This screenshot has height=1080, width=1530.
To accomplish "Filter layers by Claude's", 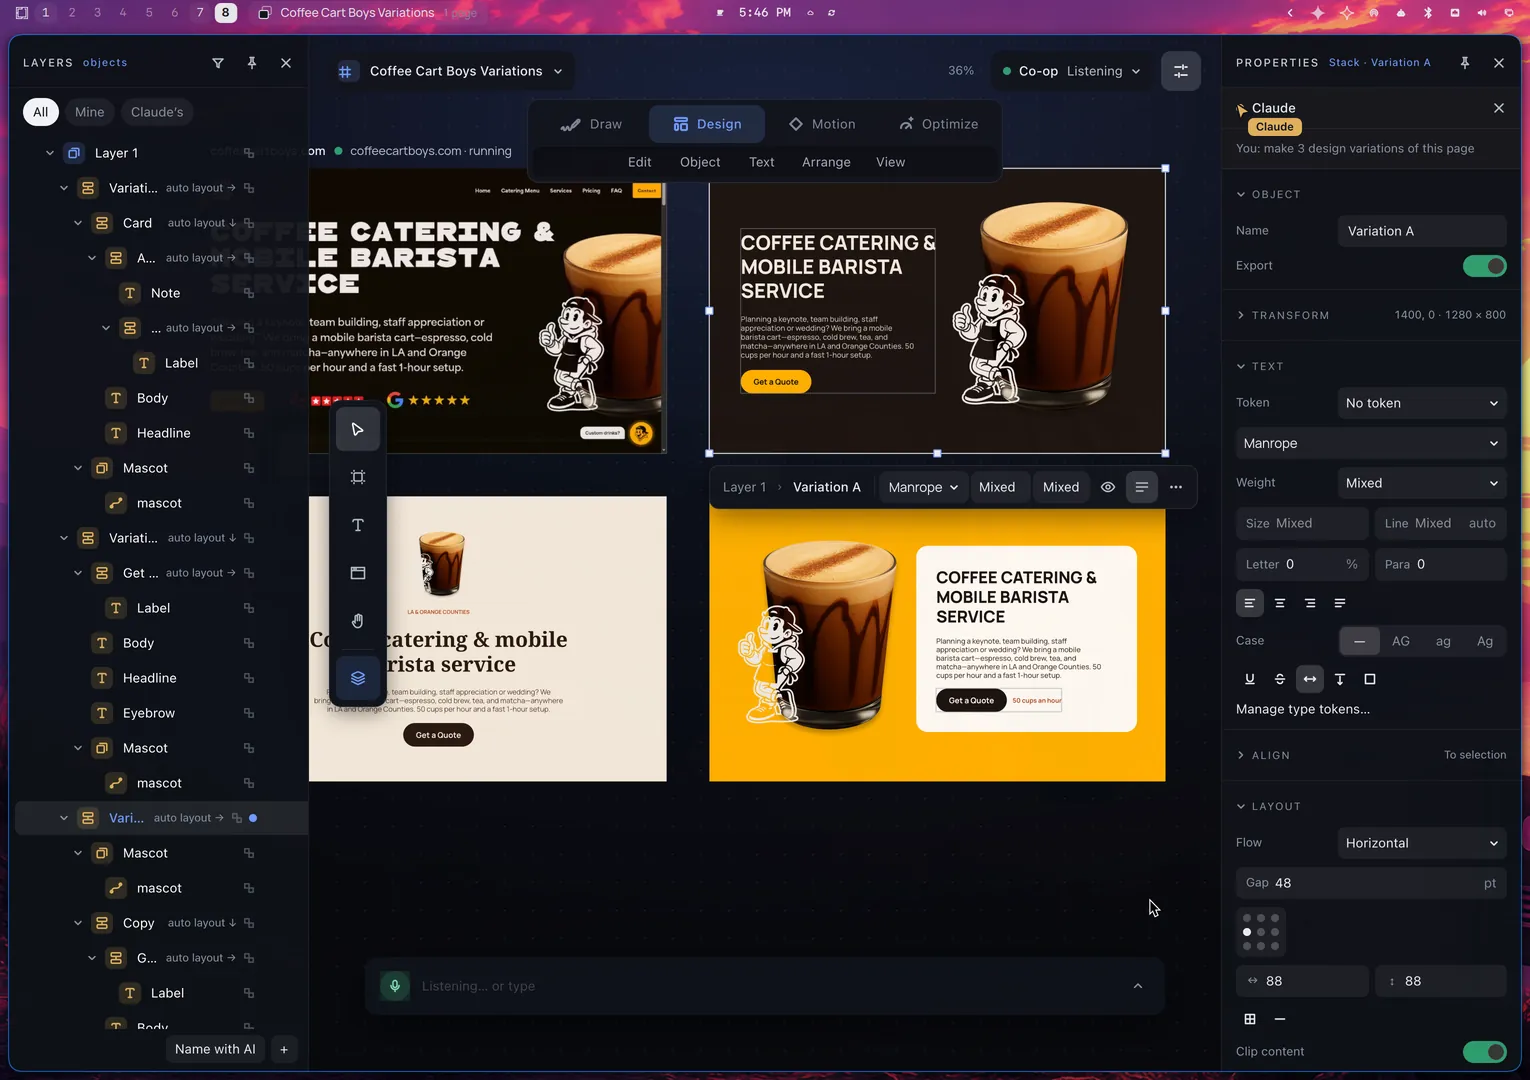I will pos(157,112).
